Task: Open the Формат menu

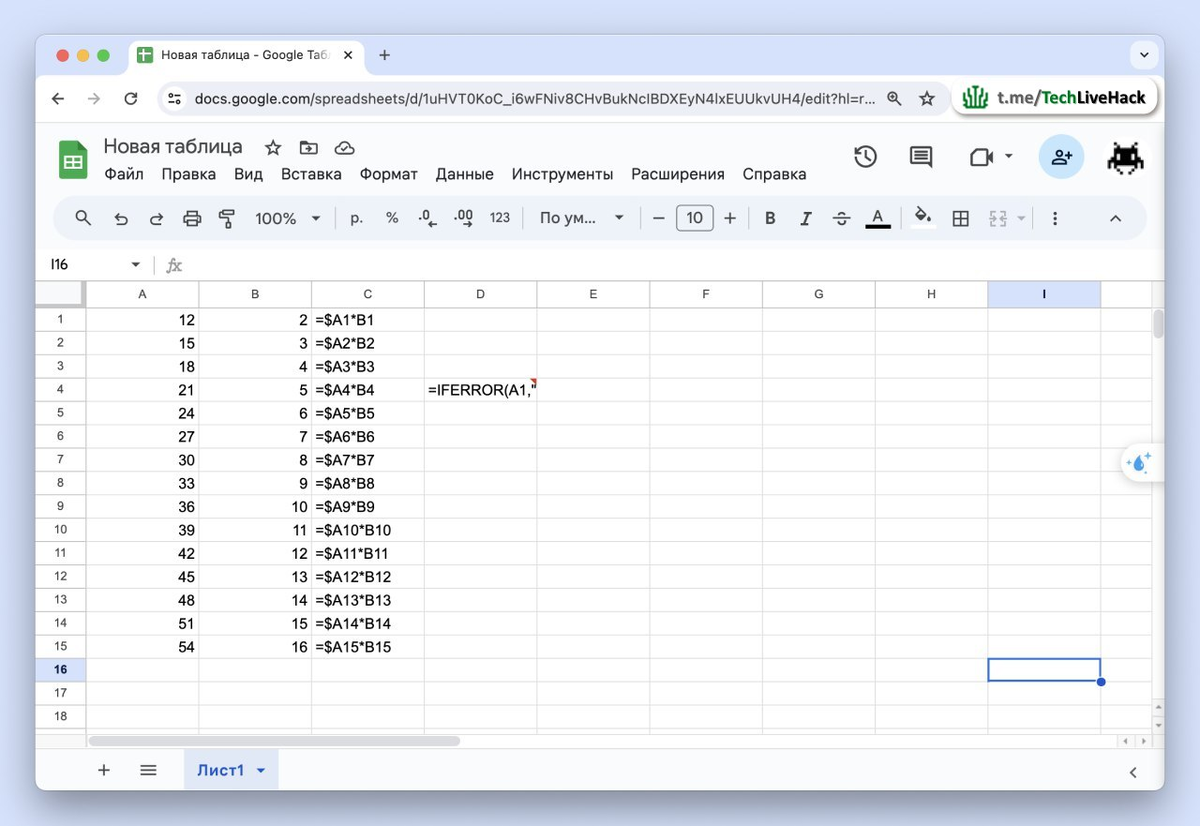Action: pyautogui.click(x=389, y=174)
